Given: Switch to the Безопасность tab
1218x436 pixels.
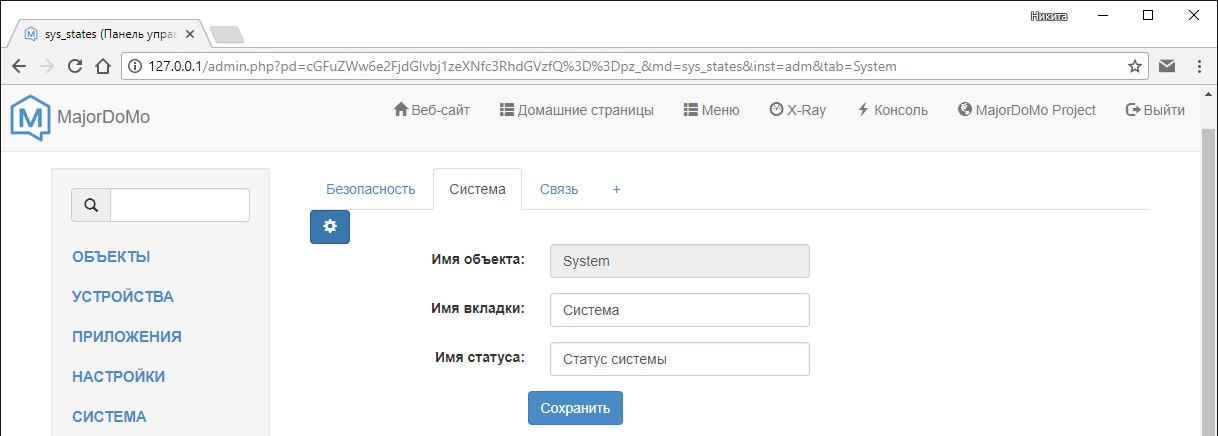Looking at the screenshot, I should click(x=370, y=189).
